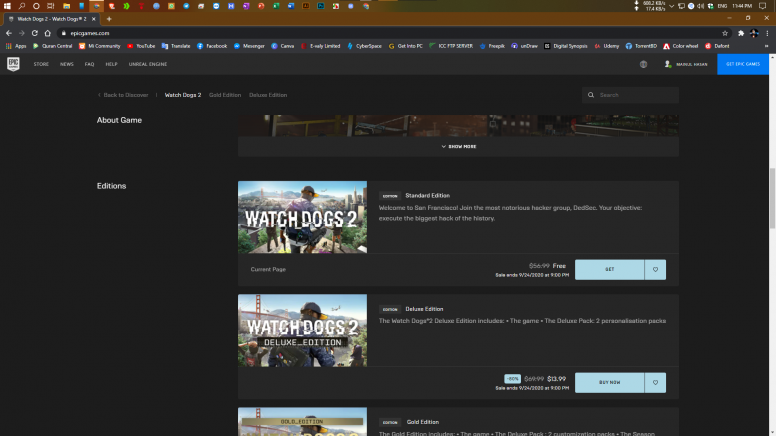Go to the browser home page
Image resolution: width=776 pixels, height=436 pixels.
48,33
